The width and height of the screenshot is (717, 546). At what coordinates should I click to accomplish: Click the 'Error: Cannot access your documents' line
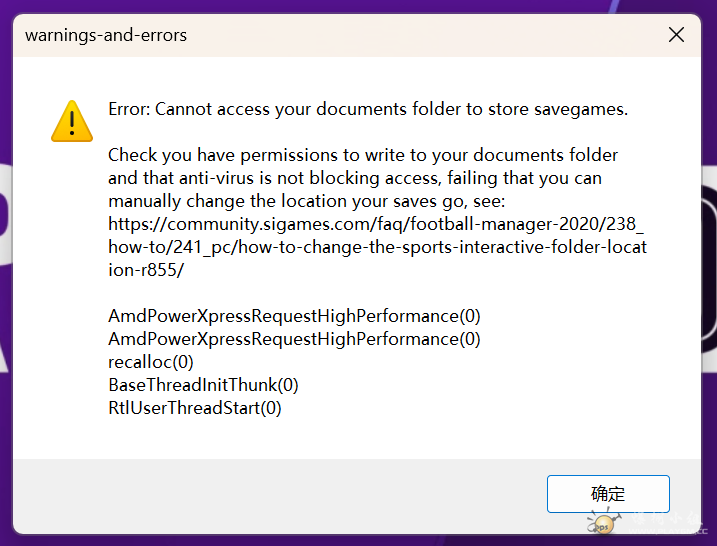point(368,109)
